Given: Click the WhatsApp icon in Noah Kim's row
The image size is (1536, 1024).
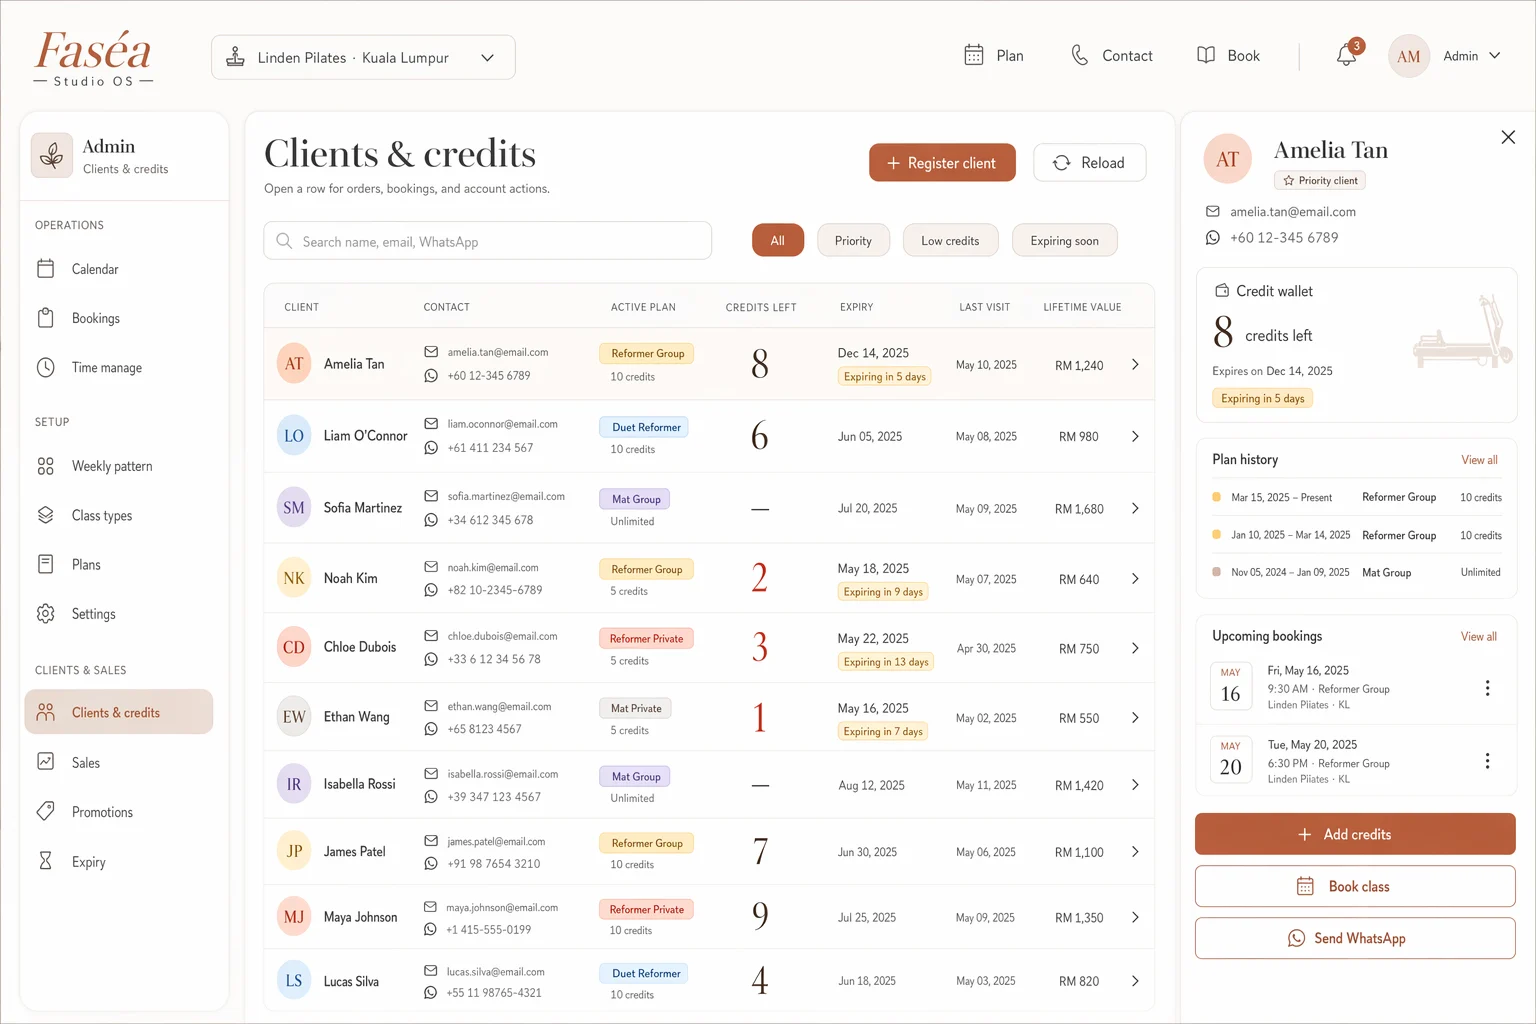Looking at the screenshot, I should coord(431,590).
